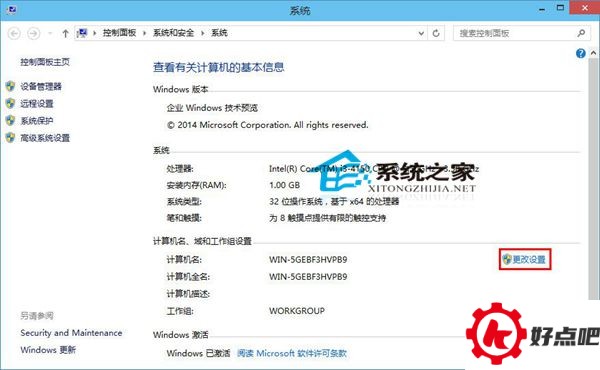Click the 笔和触摸 touch support text

[x=328, y=218]
